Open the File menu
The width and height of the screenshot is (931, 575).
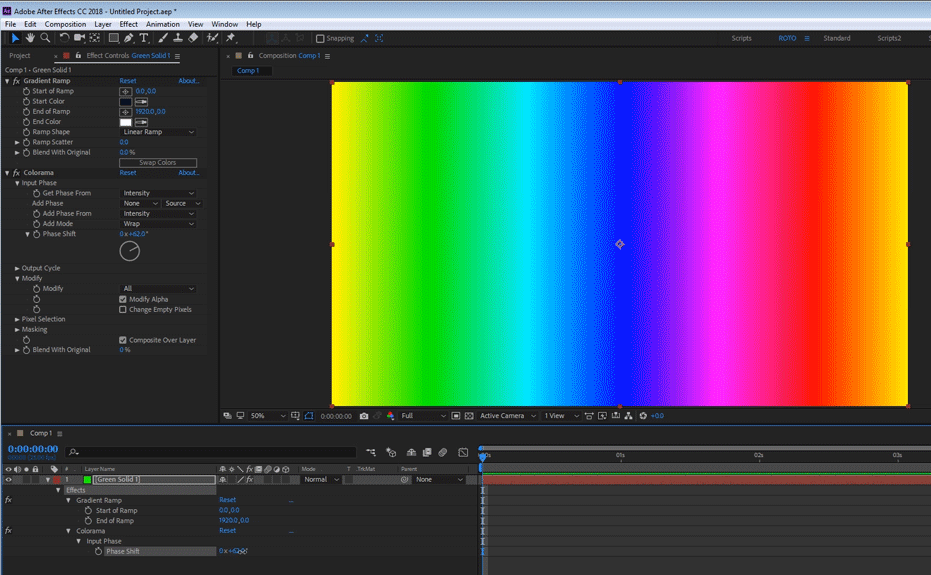tap(11, 24)
